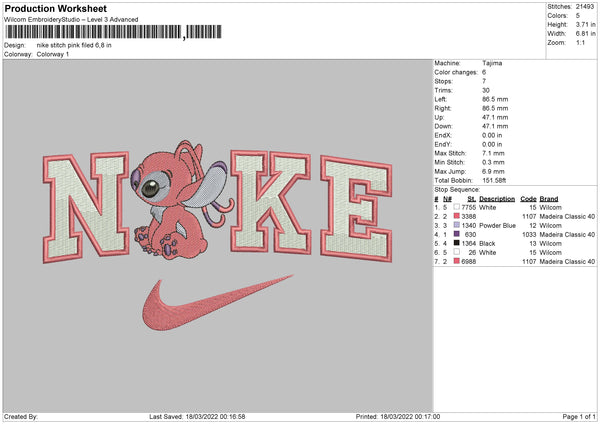Image resolution: width=600 pixels, height=424 pixels.
Task: Click code 12 in the Powder Blue row
Action: (533, 225)
